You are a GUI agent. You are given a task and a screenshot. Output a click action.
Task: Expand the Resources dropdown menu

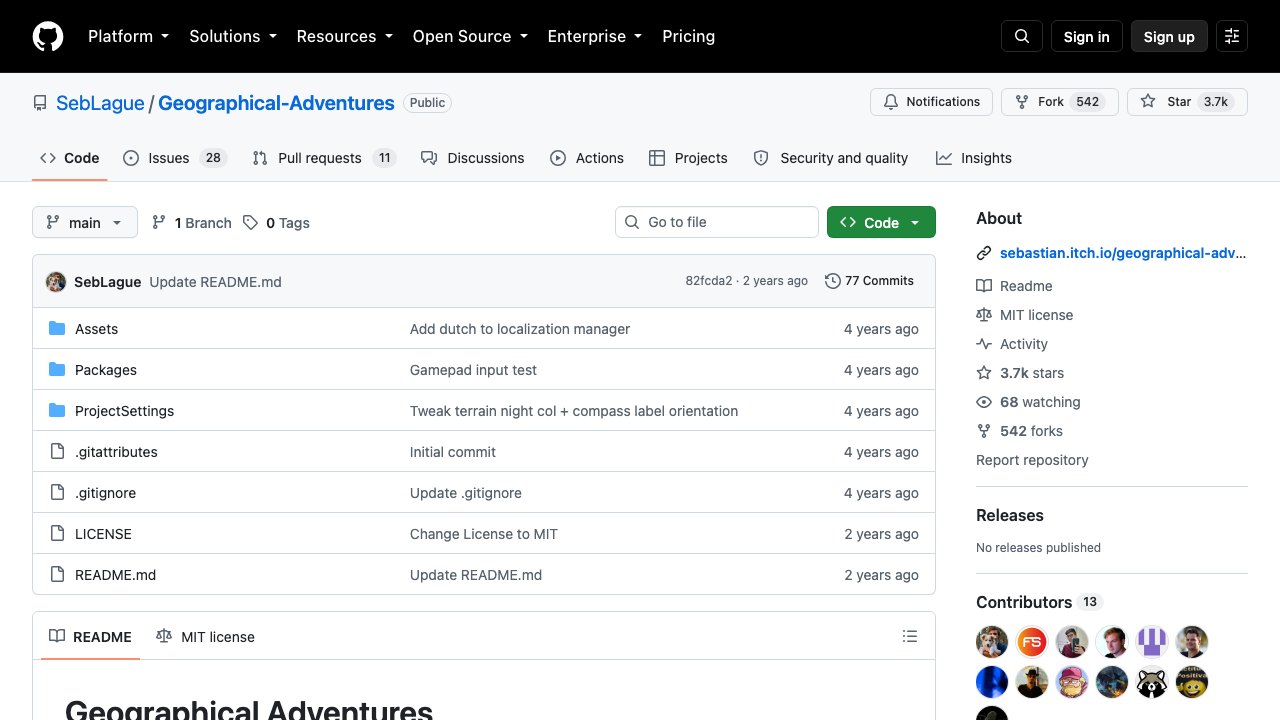coord(344,36)
